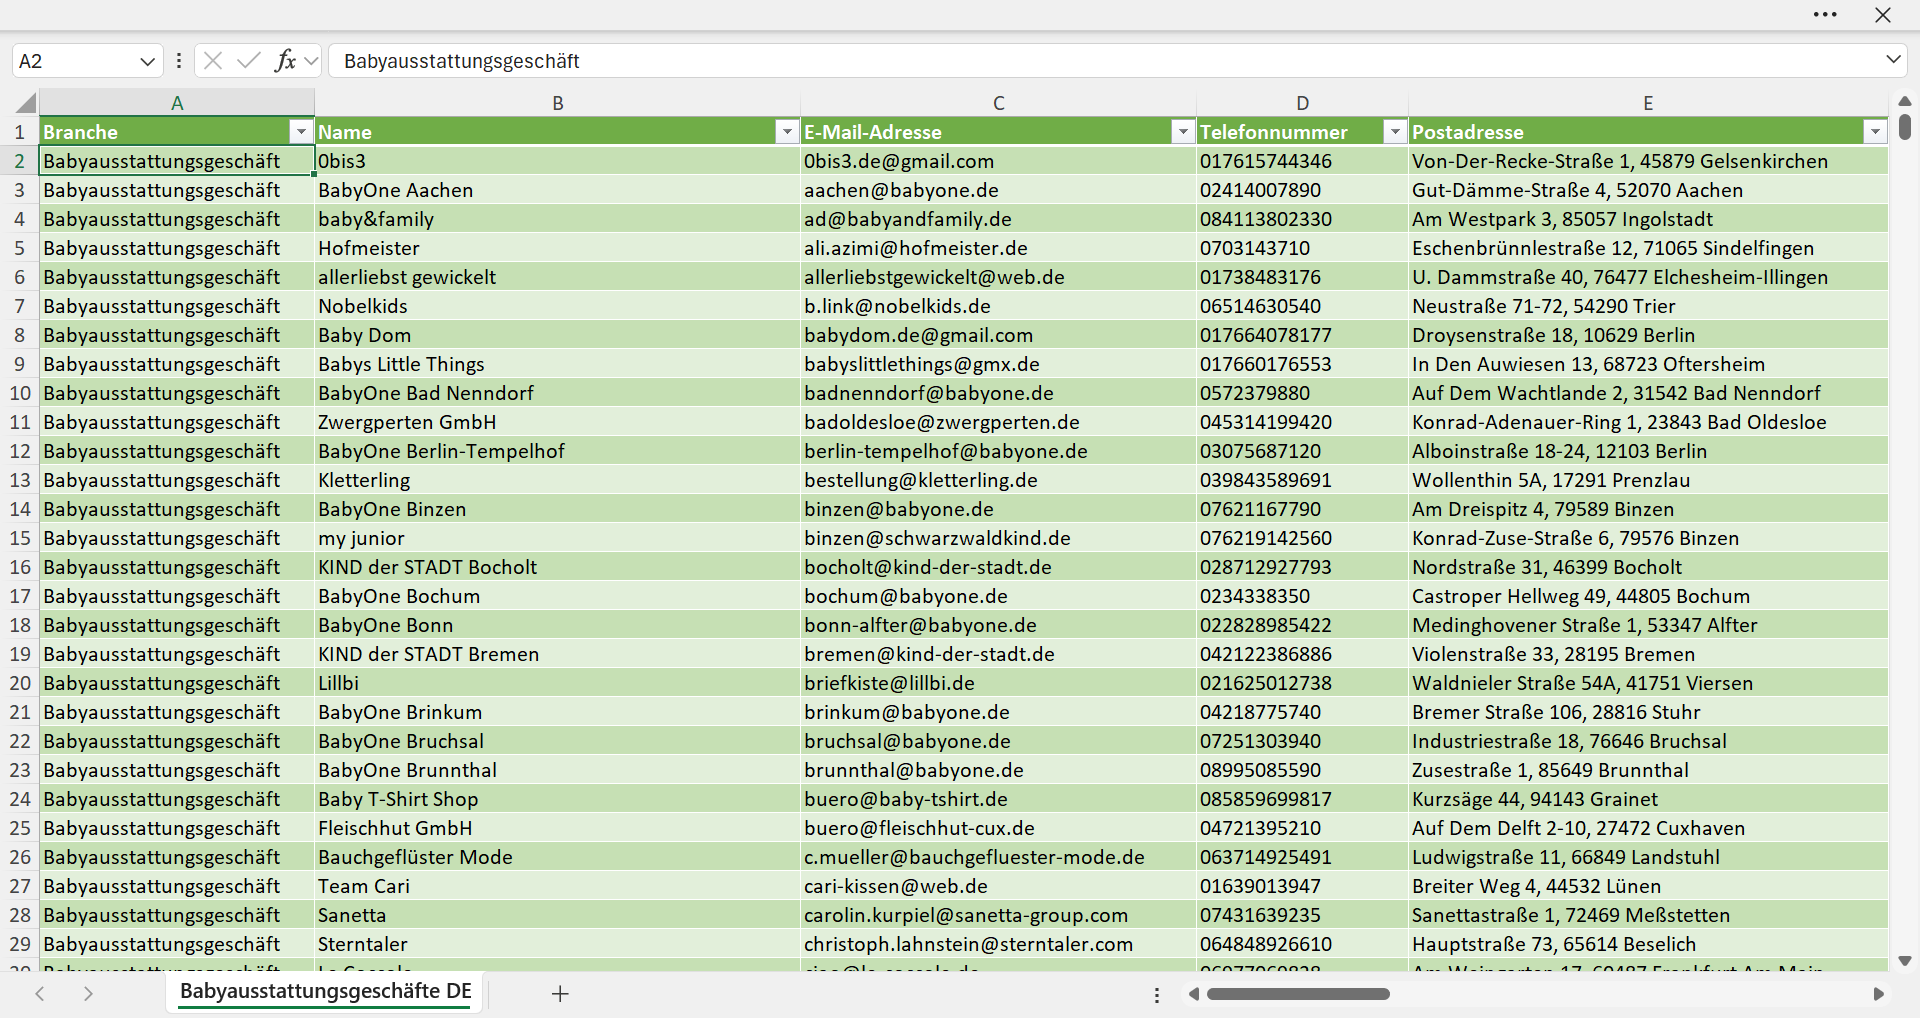
Task: Click the vertical scrollbar down arrow
Action: click(x=1904, y=961)
